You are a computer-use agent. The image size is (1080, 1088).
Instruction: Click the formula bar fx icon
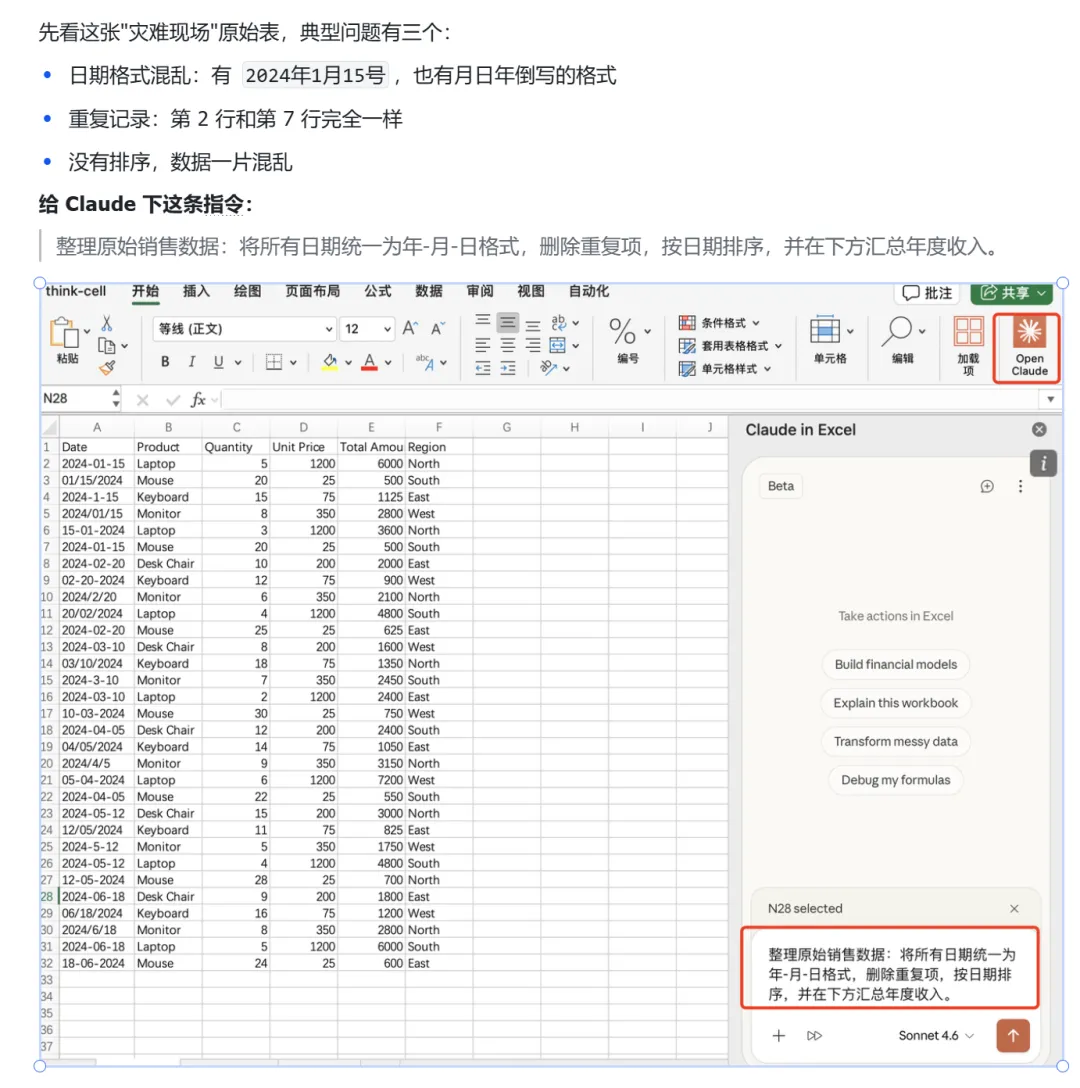[x=198, y=399]
